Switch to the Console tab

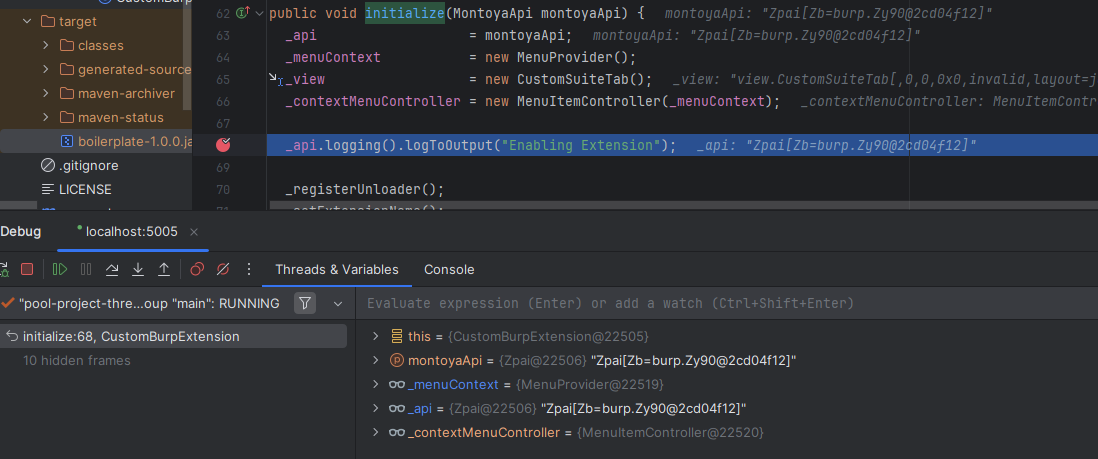click(449, 270)
